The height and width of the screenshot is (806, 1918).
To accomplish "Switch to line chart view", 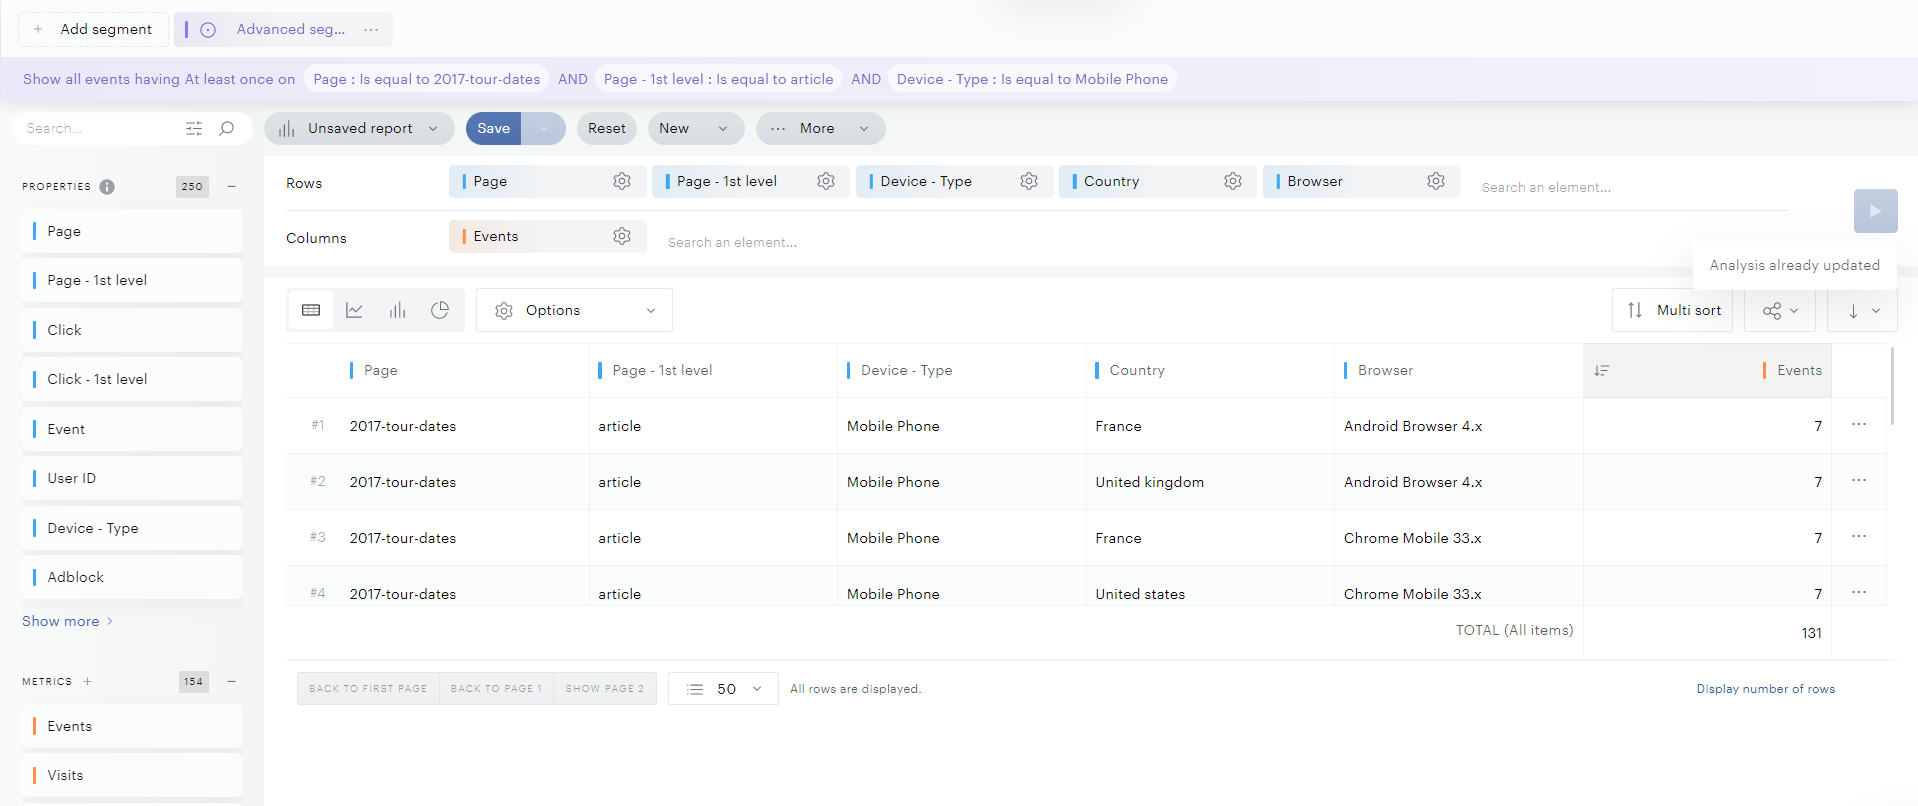I will [354, 310].
